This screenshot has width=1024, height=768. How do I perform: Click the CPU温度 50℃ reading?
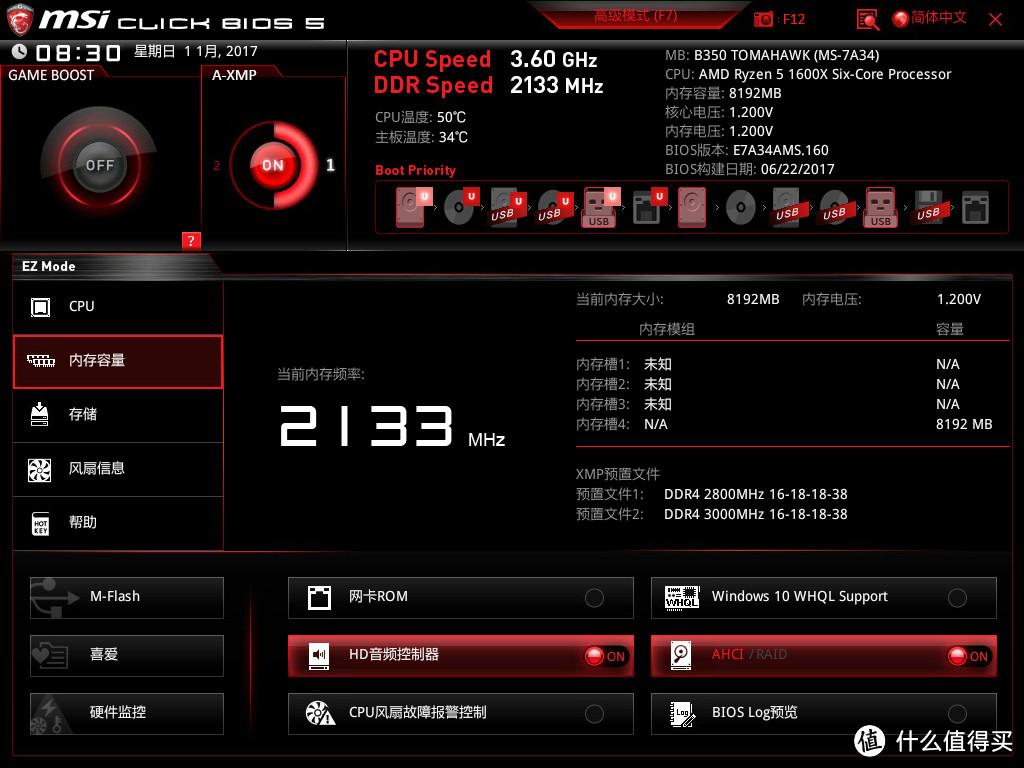421,118
